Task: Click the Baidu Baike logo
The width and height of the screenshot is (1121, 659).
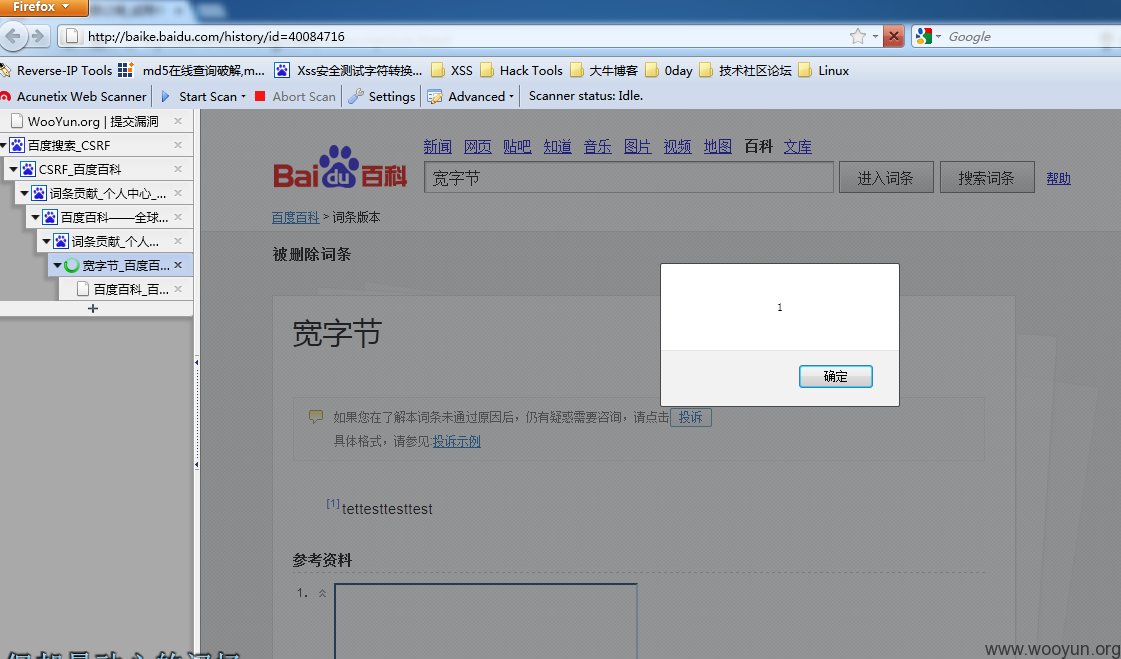Action: [340, 169]
